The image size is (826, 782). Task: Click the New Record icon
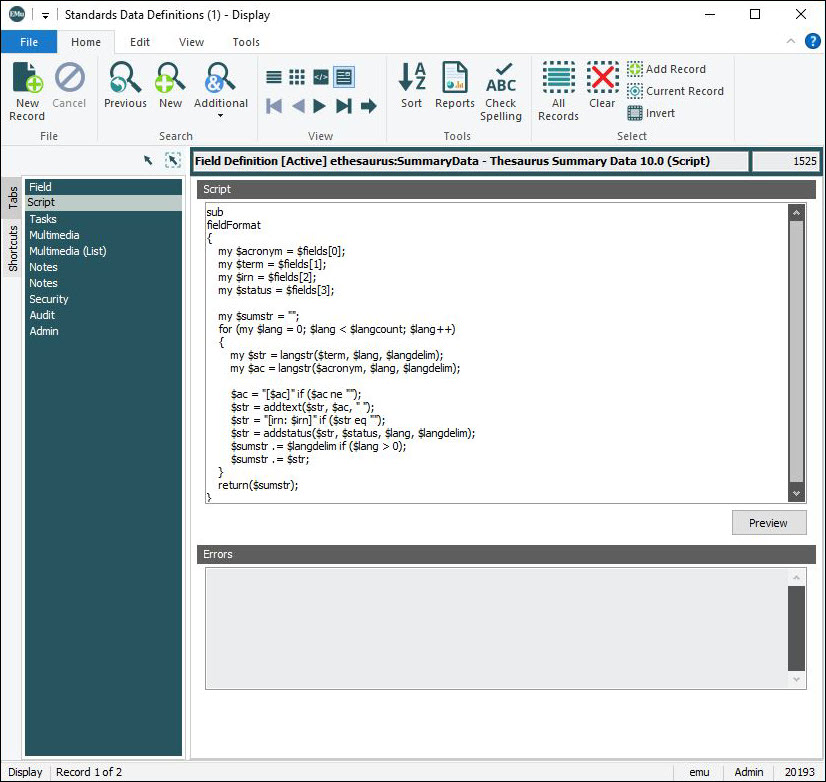pos(27,88)
